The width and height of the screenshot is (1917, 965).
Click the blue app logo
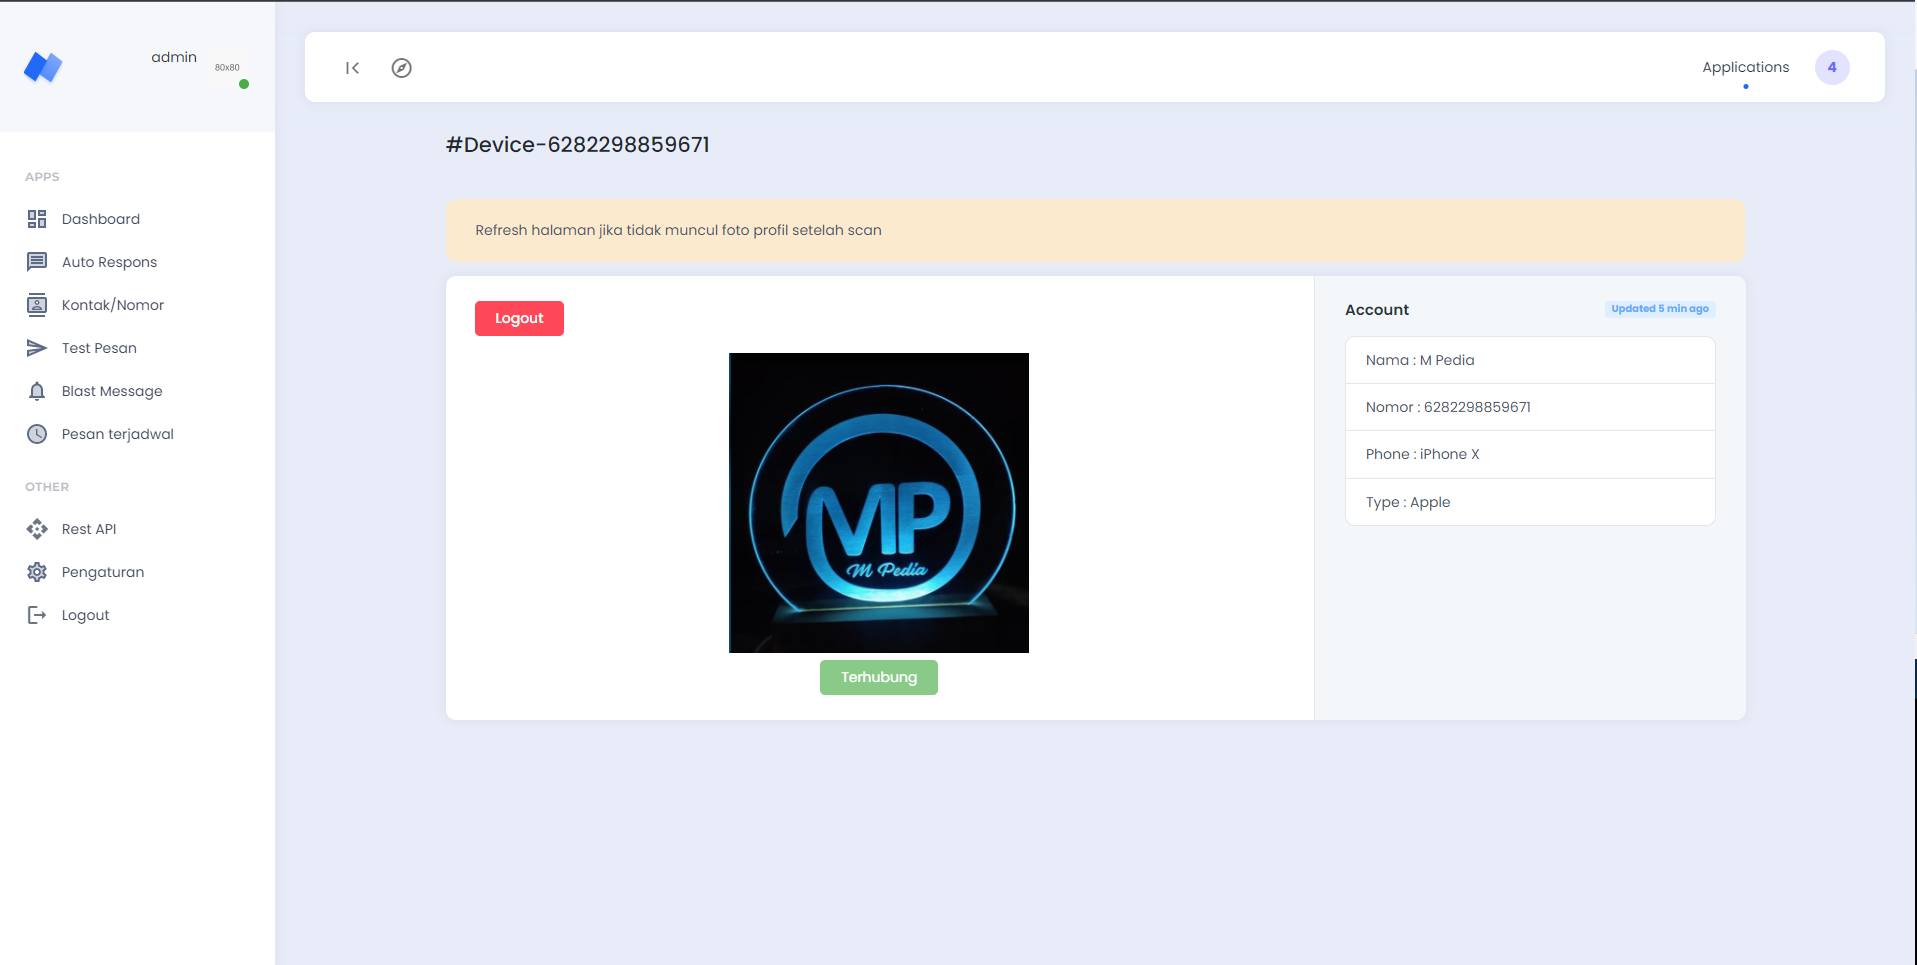(x=43, y=67)
